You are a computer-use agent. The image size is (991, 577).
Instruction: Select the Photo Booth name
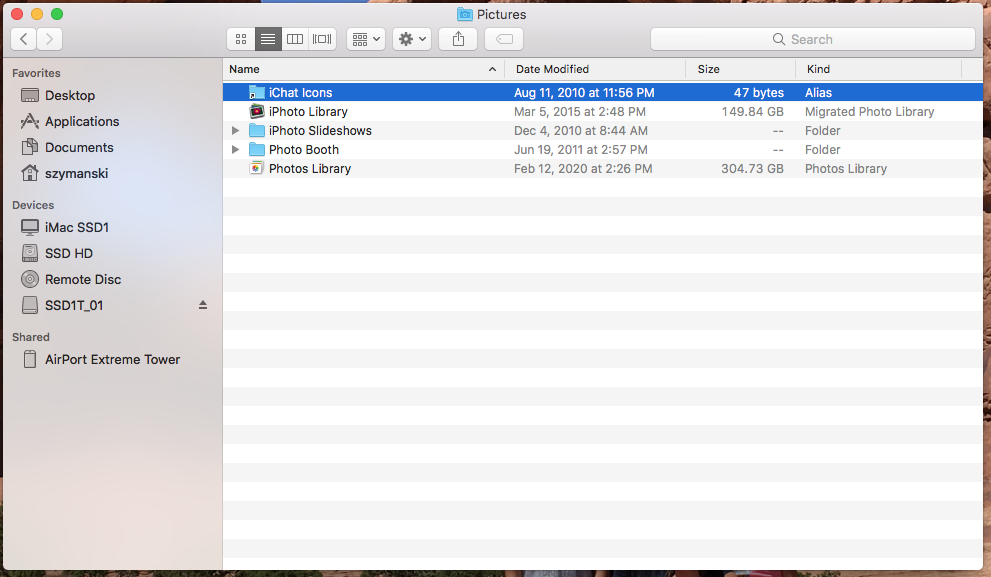pos(303,149)
